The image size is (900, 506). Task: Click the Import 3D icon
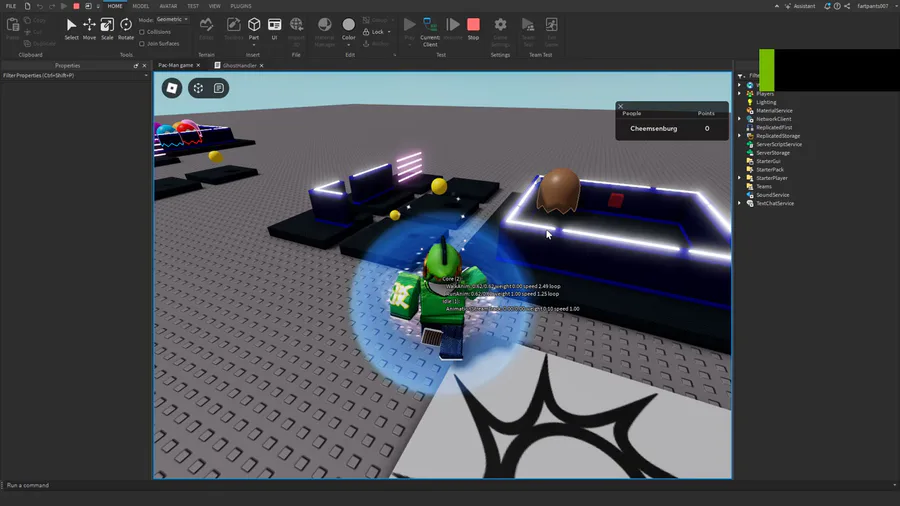pos(296,25)
